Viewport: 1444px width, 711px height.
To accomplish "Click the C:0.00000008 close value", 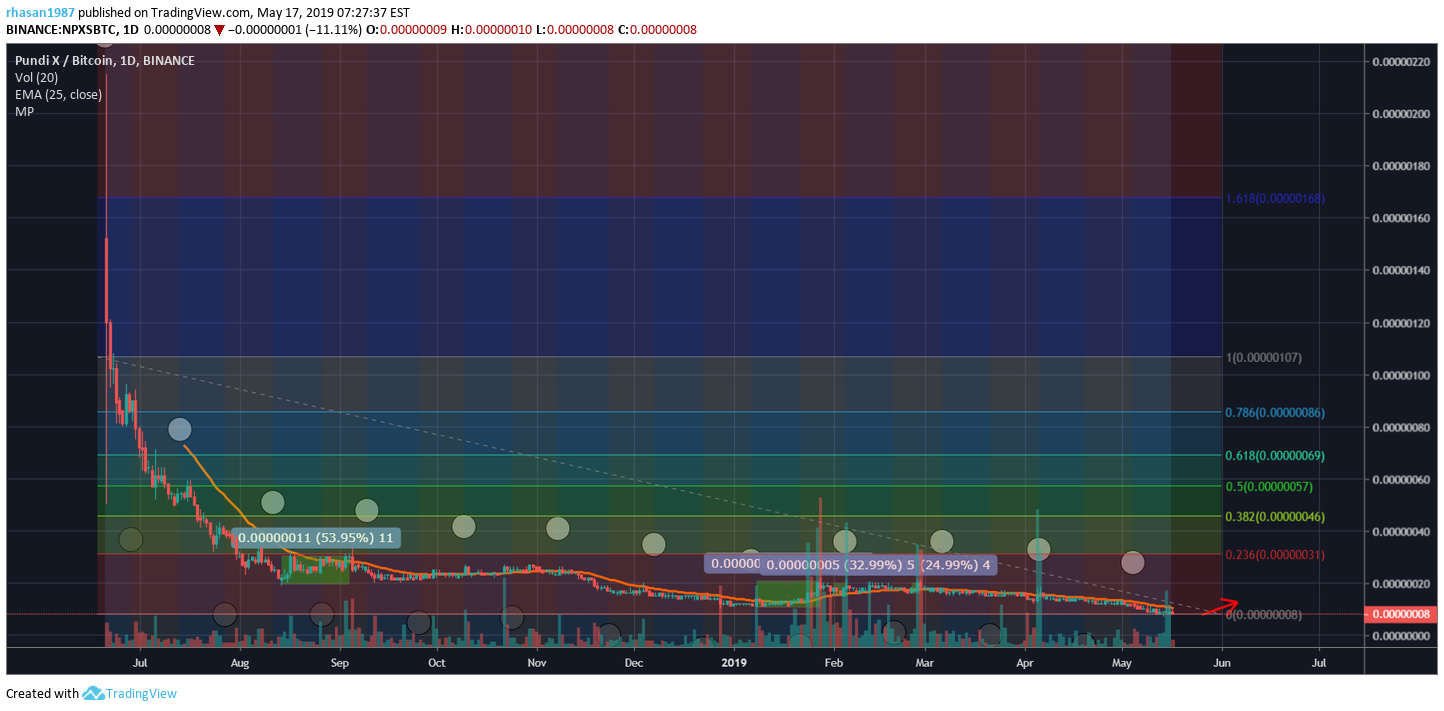I will tap(657, 30).
